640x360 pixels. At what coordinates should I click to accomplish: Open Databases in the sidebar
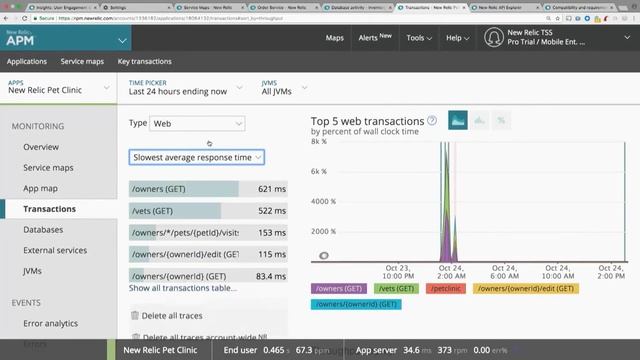coord(43,230)
